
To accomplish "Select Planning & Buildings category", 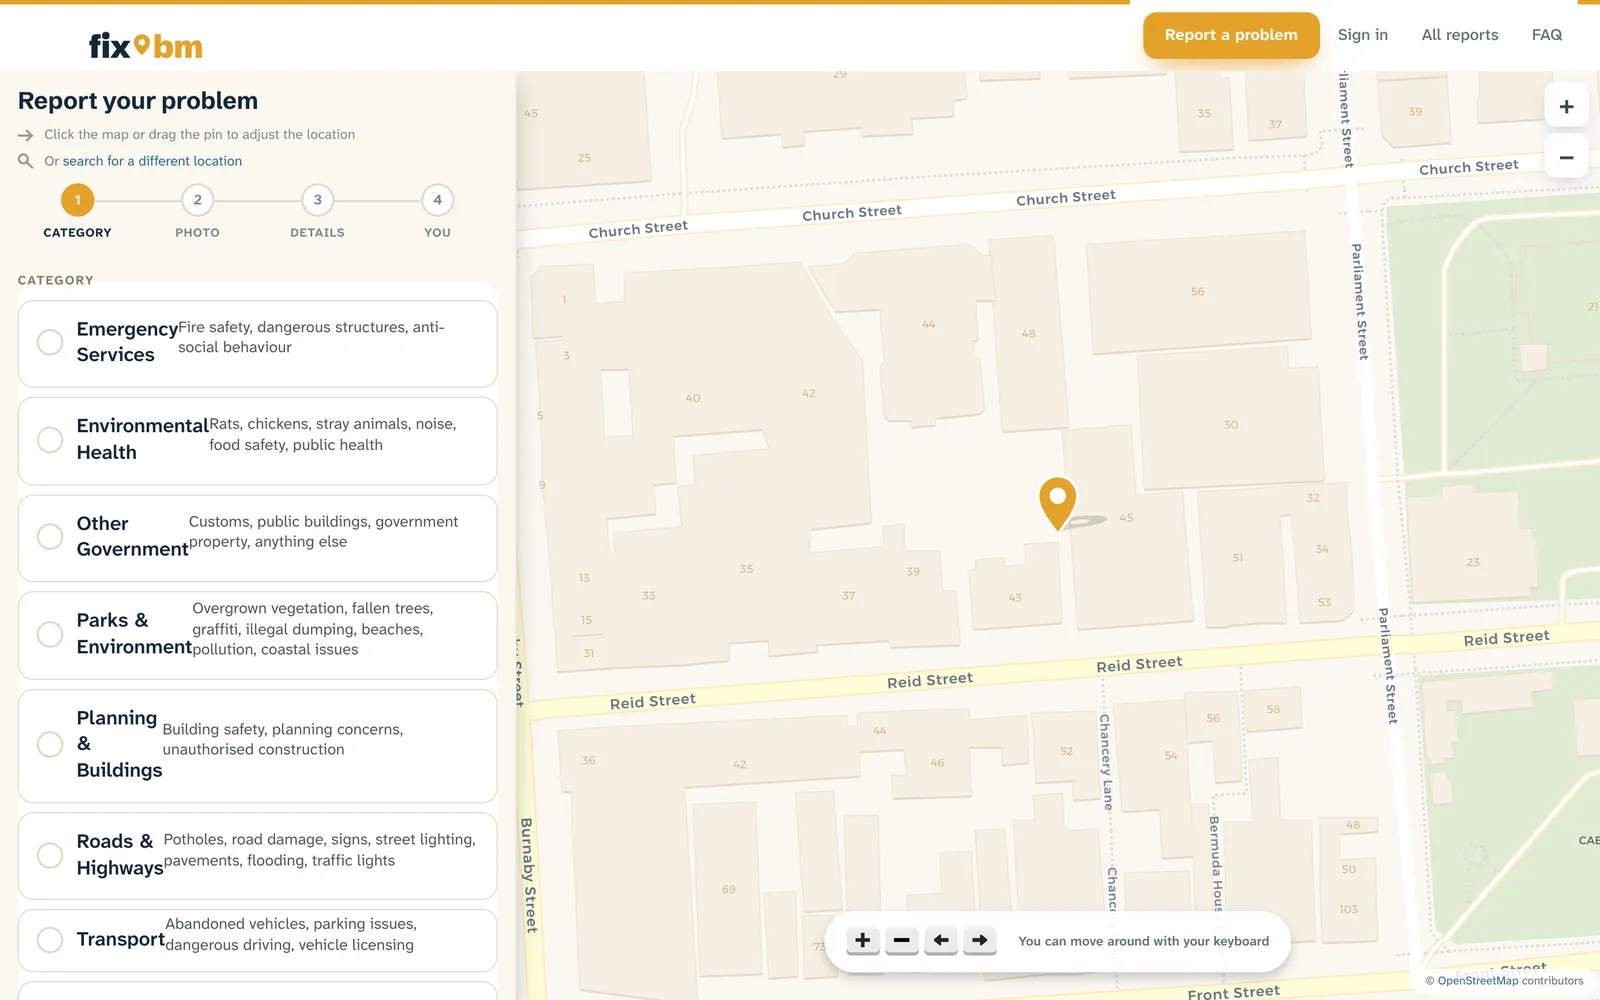I will point(257,745).
